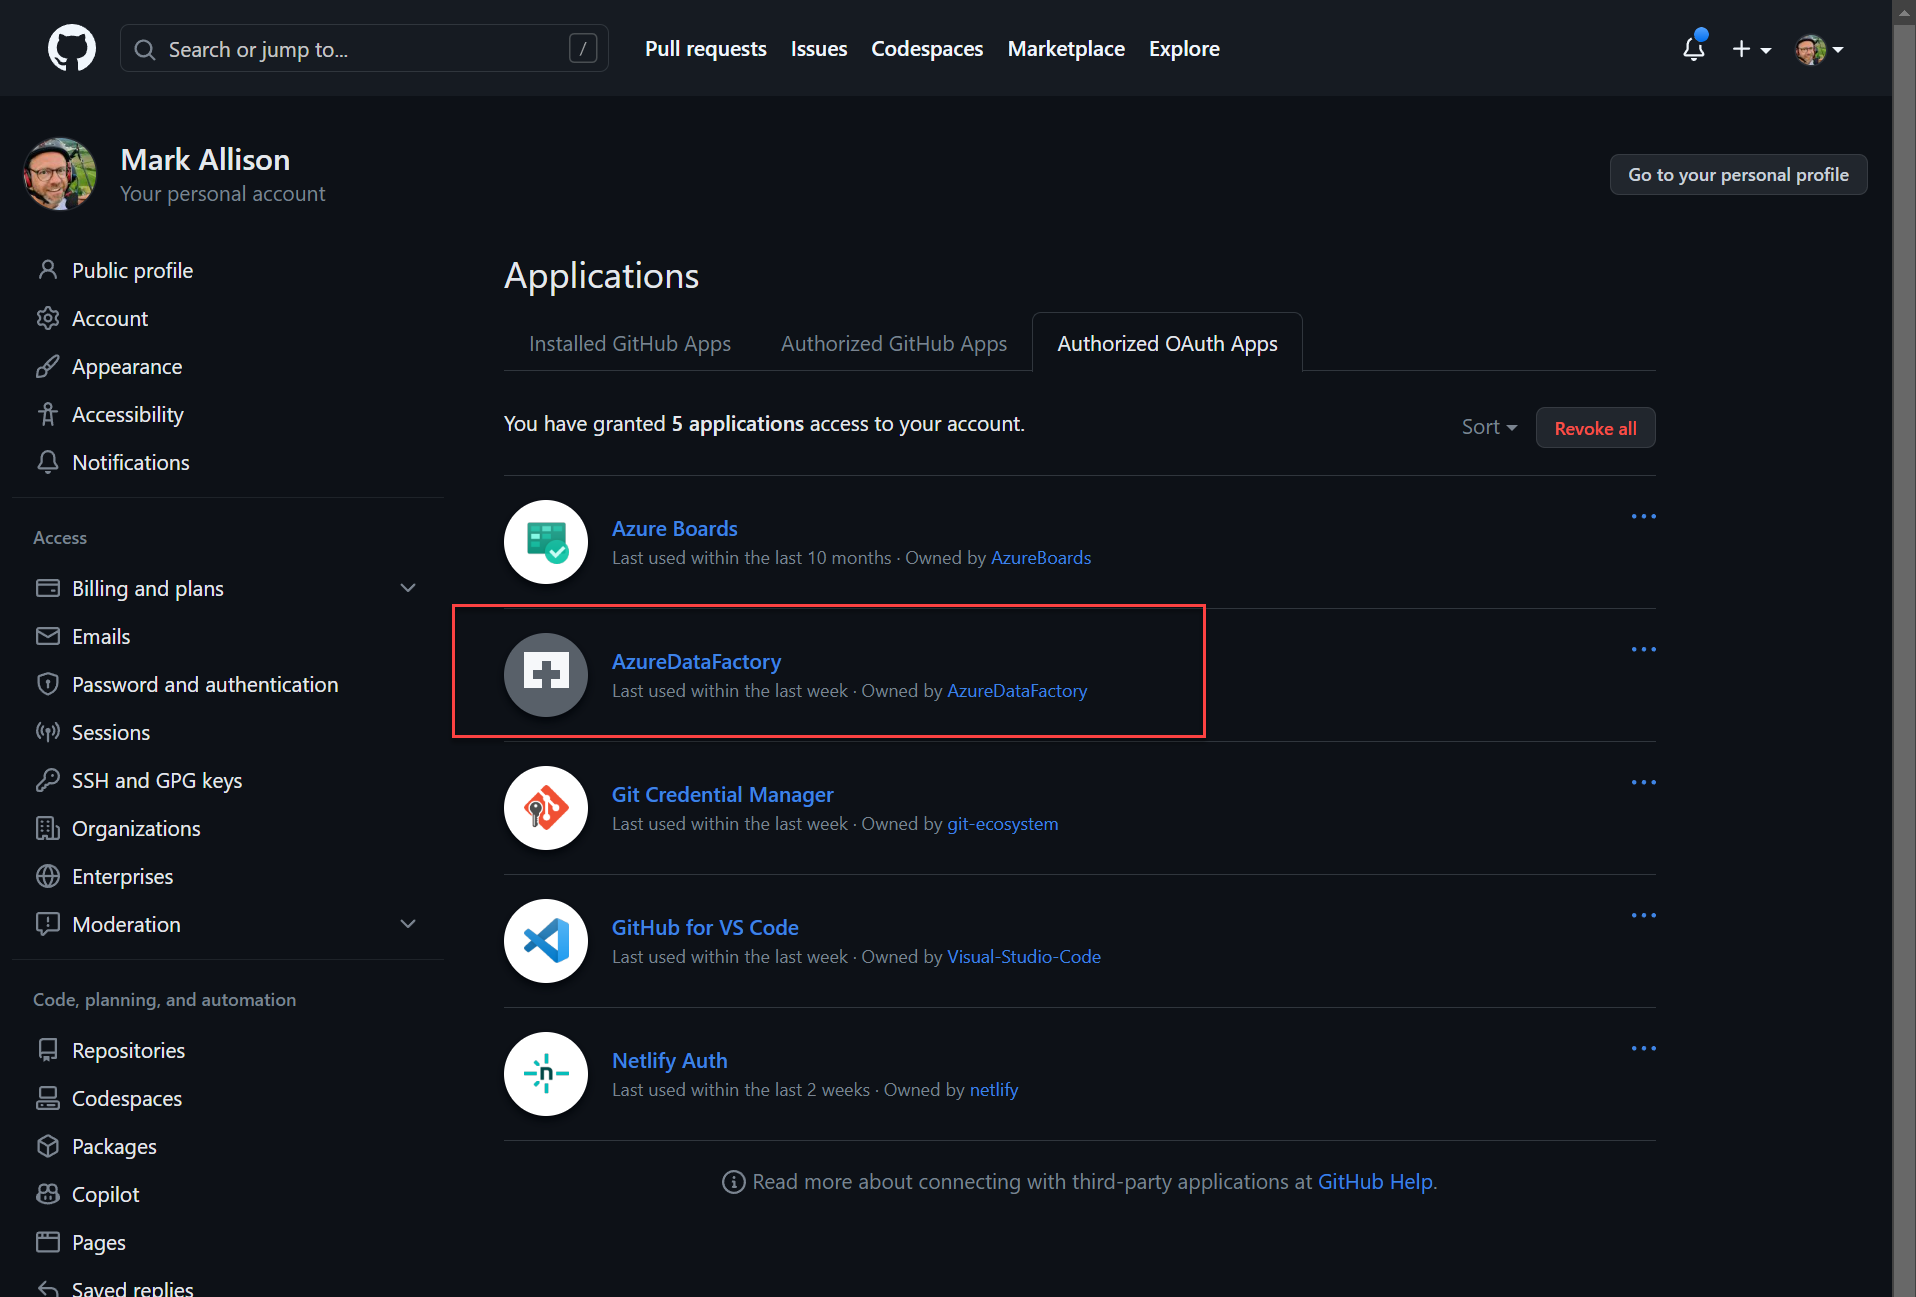Open Saved replies in the sidebar
The height and width of the screenshot is (1297, 1916).
tap(132, 1288)
